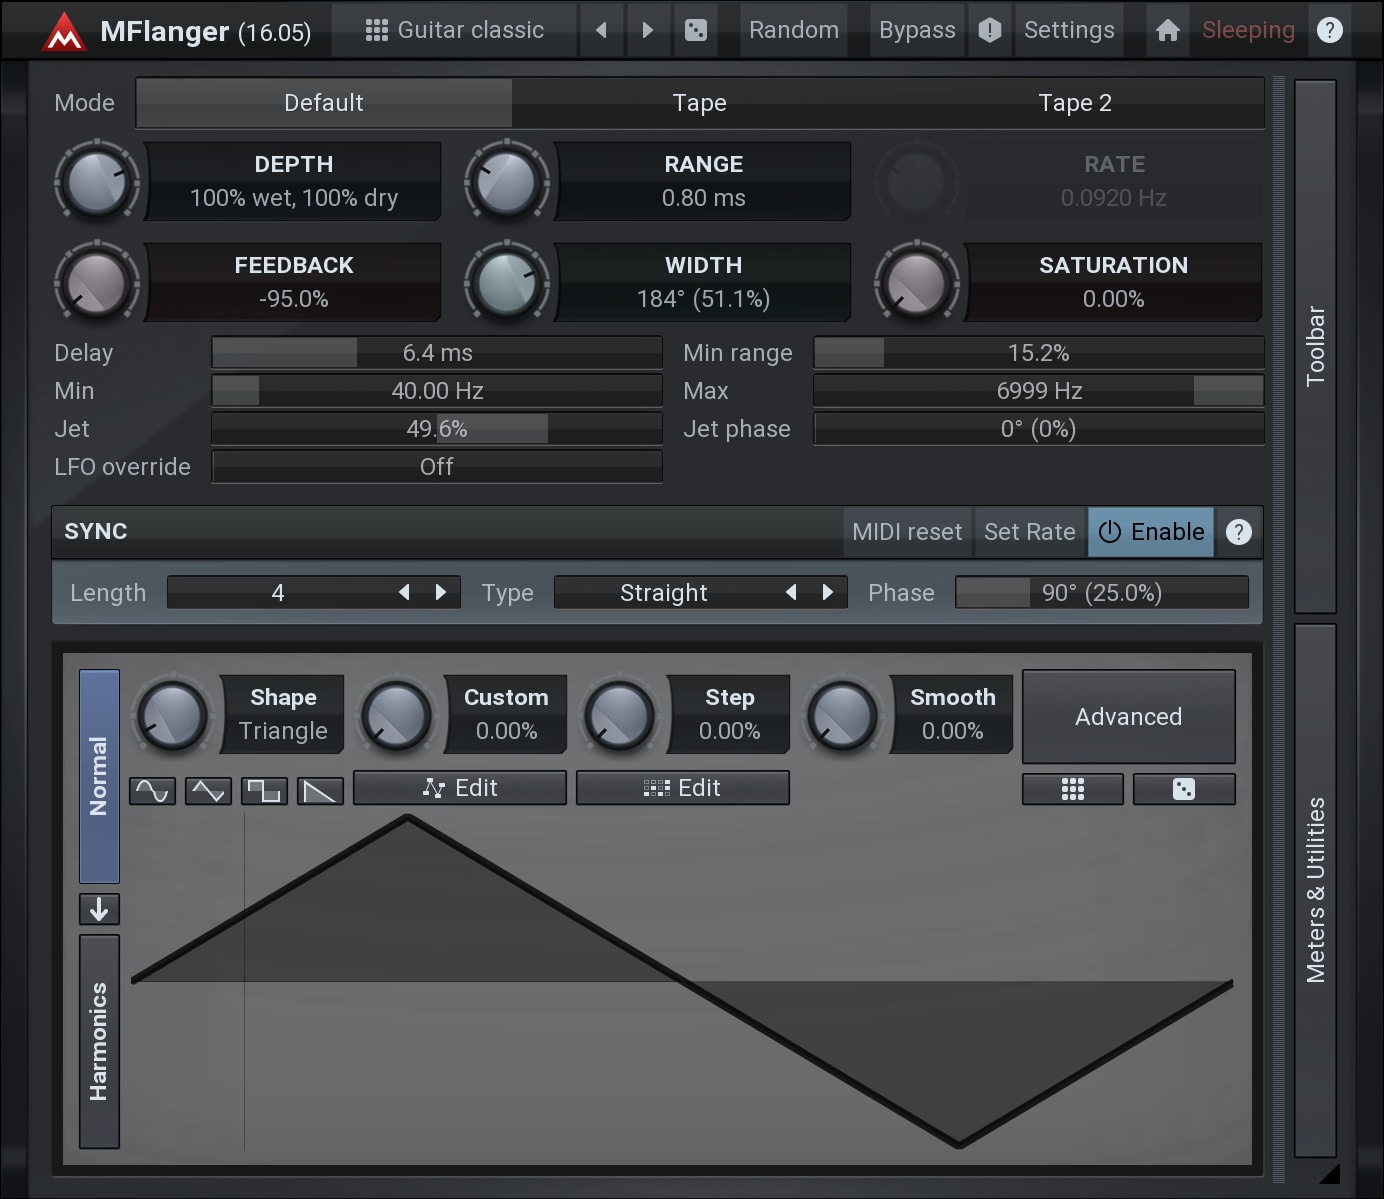
Task: Click the Sleeping status text
Action: coord(1248,30)
